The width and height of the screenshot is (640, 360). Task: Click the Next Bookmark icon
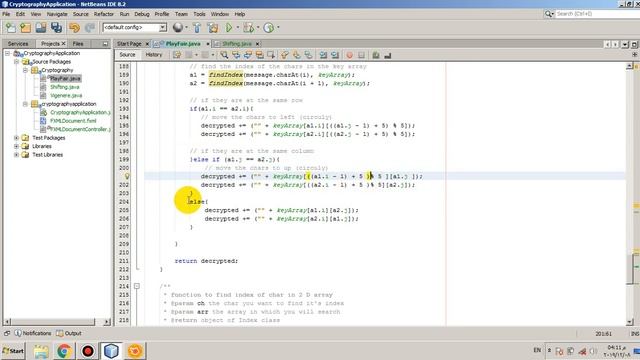(297, 55)
